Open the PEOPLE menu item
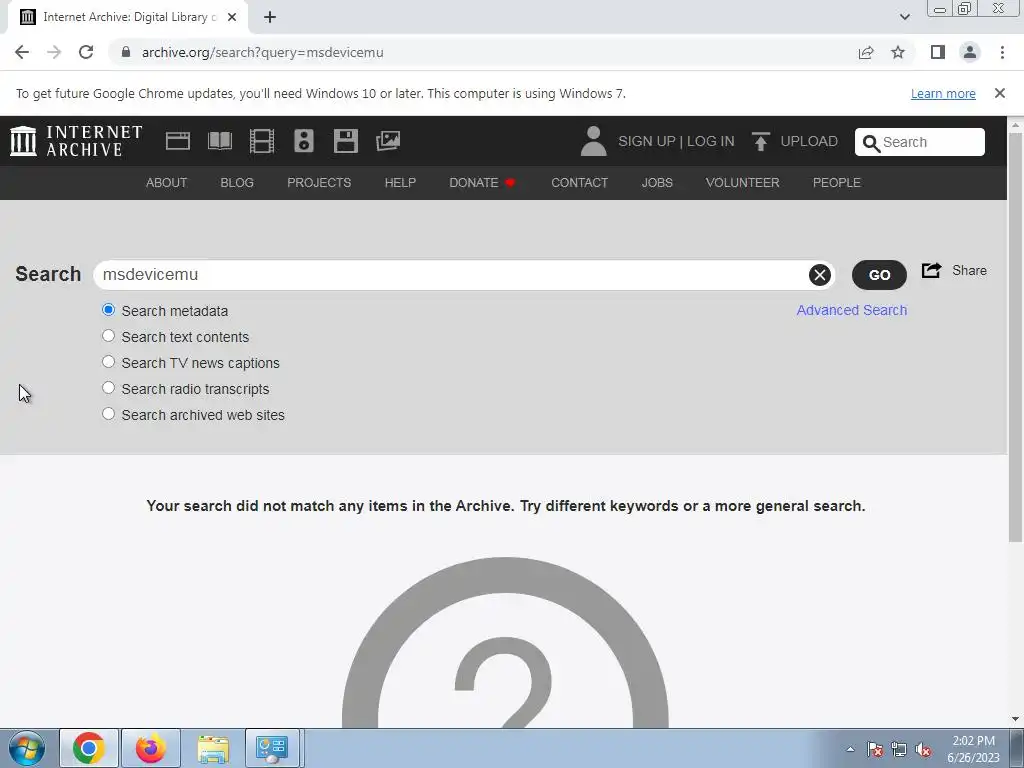This screenshot has width=1024, height=768. click(837, 183)
